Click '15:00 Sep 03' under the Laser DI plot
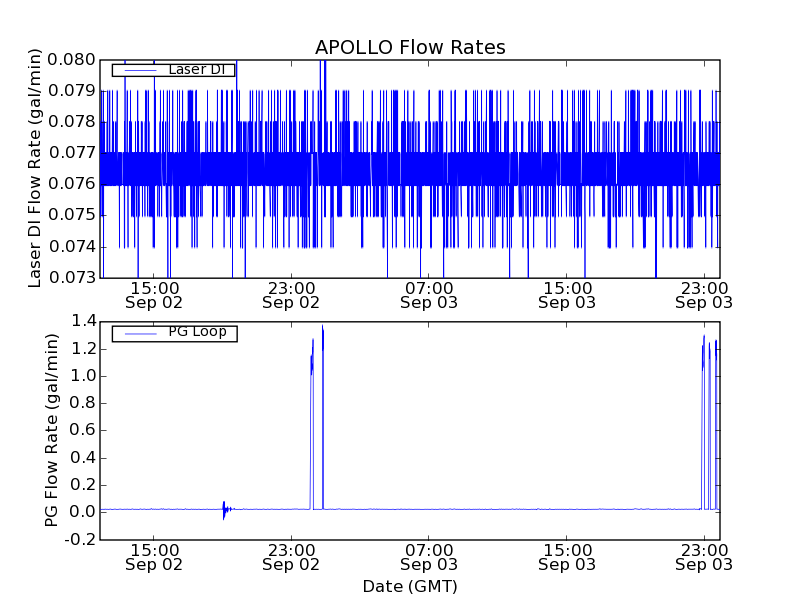This screenshot has width=800, height=600. 567,295
